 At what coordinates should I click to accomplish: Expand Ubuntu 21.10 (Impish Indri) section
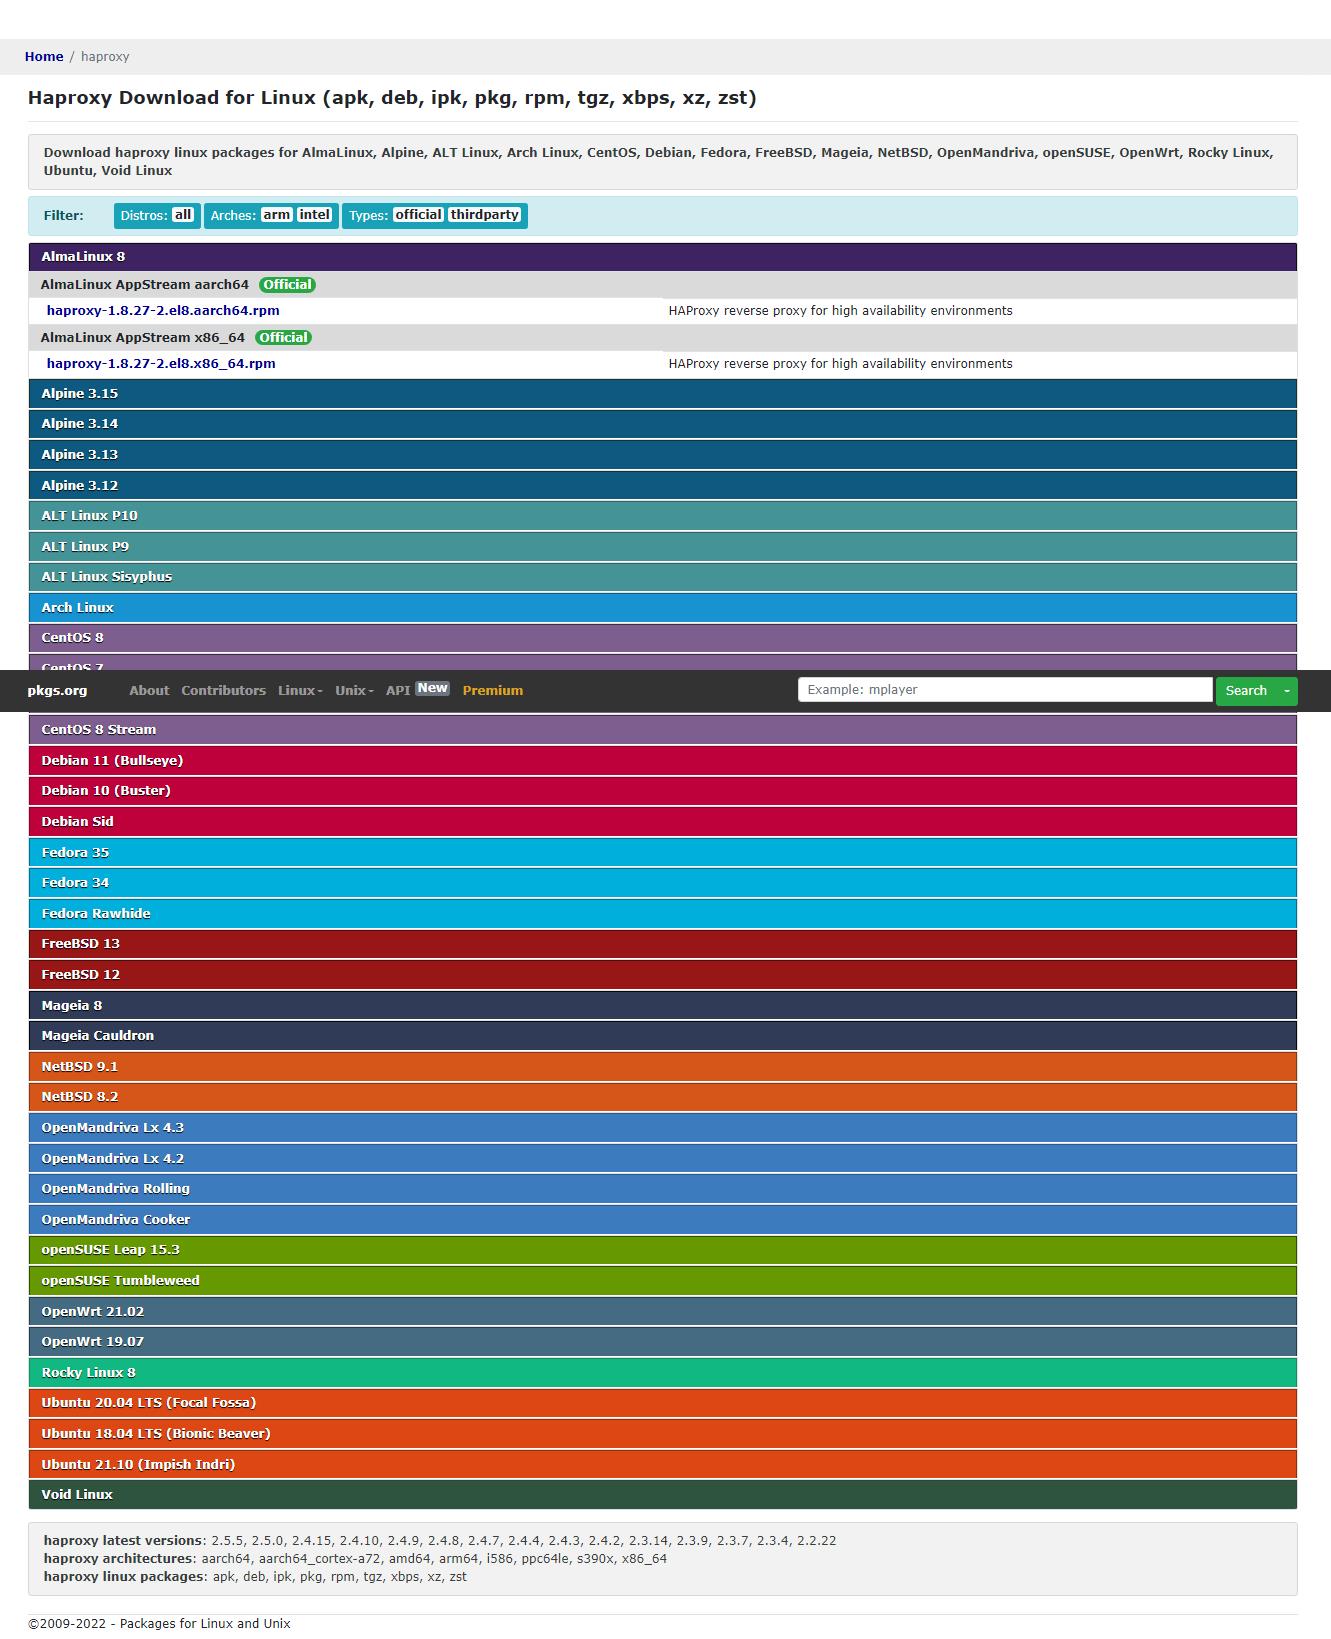663,1465
